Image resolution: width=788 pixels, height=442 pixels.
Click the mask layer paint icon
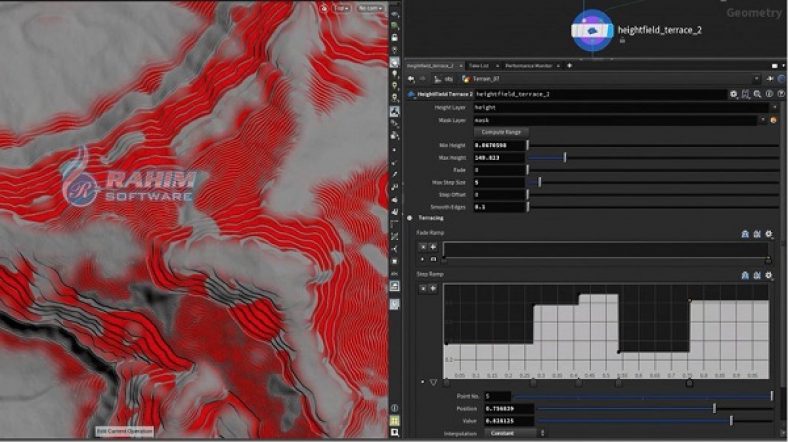pos(773,120)
